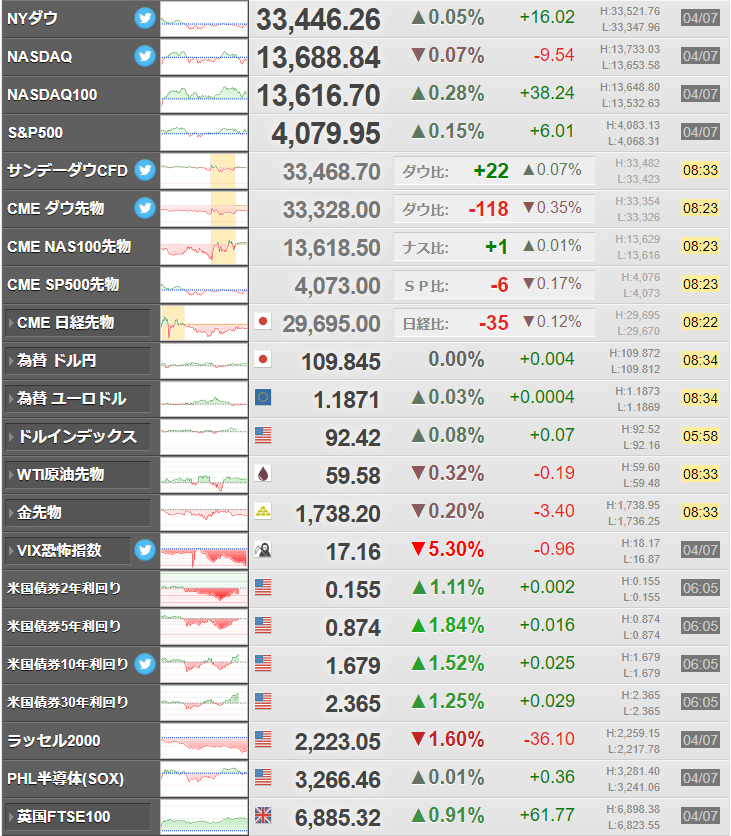Click the Twitter icon for VIX恐怖指数
731x836 pixels.
pyautogui.click(x=144, y=550)
